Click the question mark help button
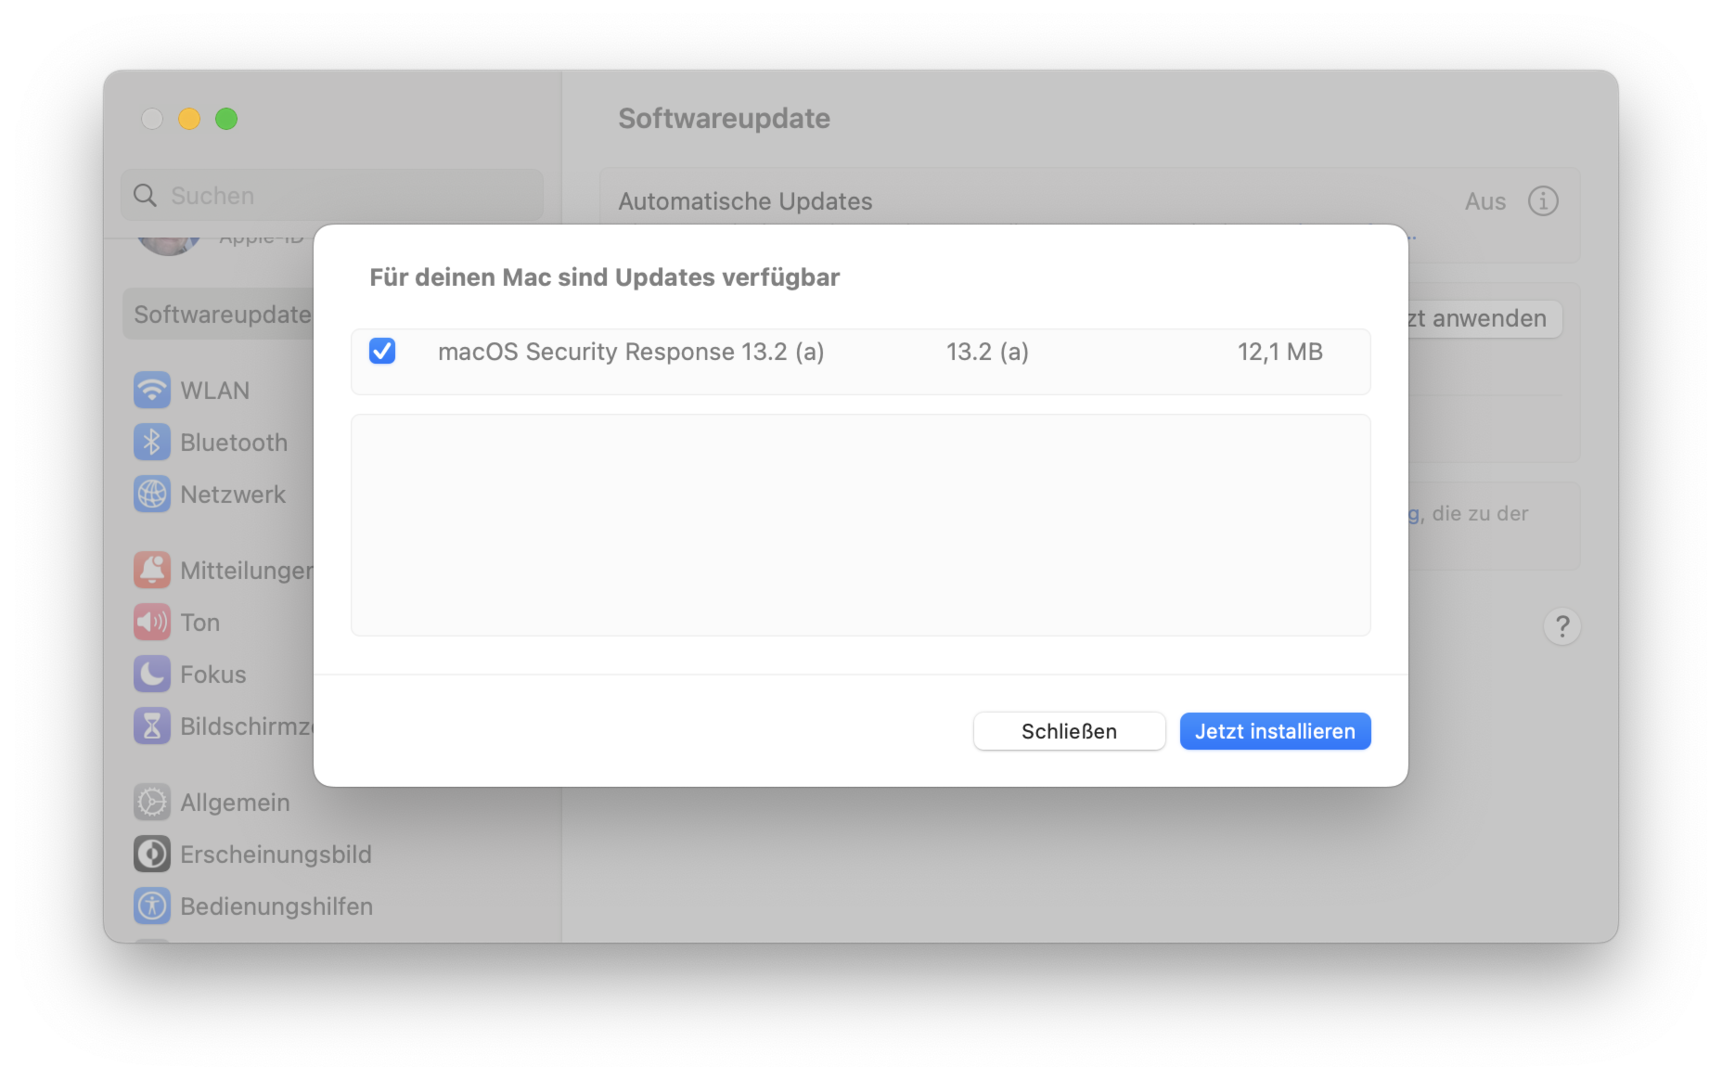This screenshot has height=1080, width=1722. 1561,627
